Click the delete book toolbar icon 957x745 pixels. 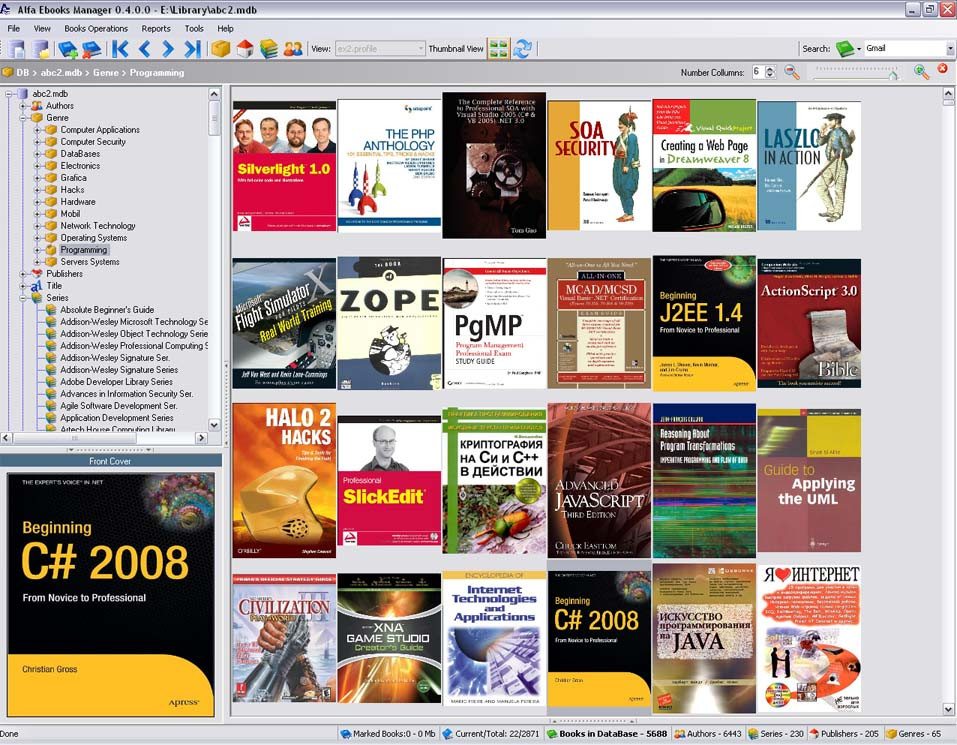point(92,49)
